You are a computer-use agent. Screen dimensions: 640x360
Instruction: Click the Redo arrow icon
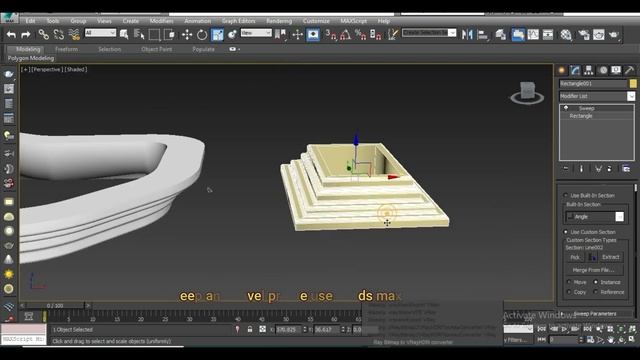[26, 35]
